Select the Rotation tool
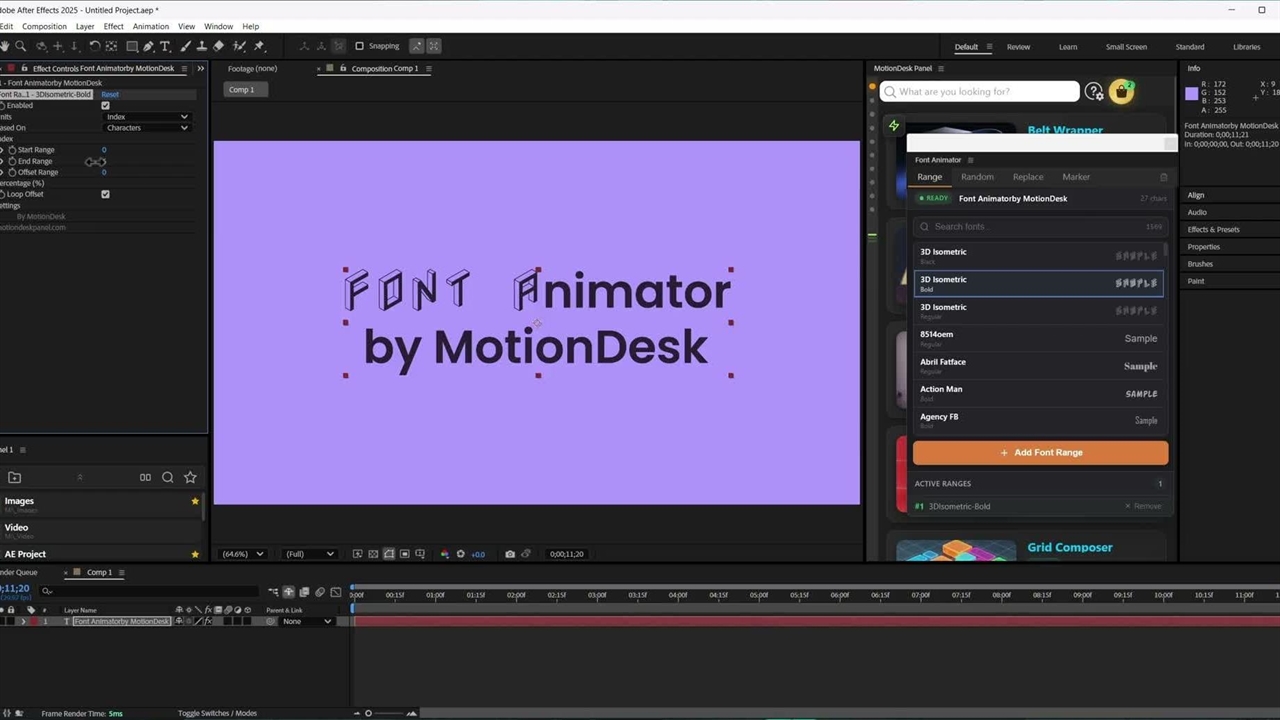1280x720 pixels. tap(94, 46)
